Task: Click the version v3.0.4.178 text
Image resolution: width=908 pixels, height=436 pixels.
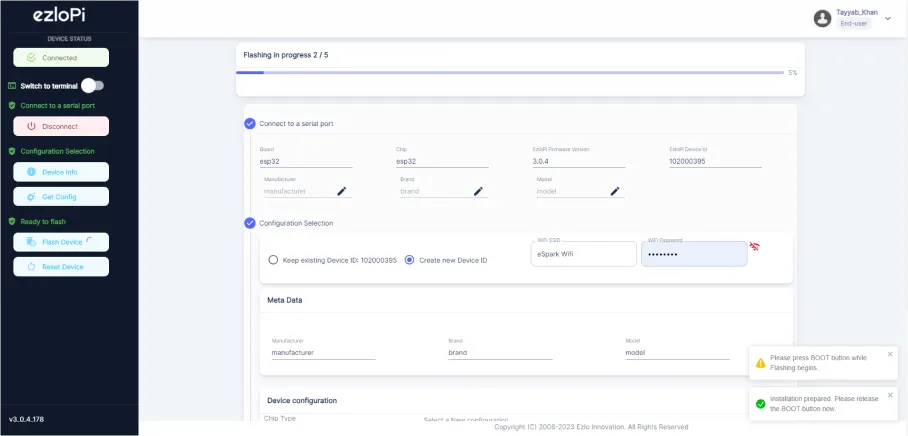Action: click(26, 419)
